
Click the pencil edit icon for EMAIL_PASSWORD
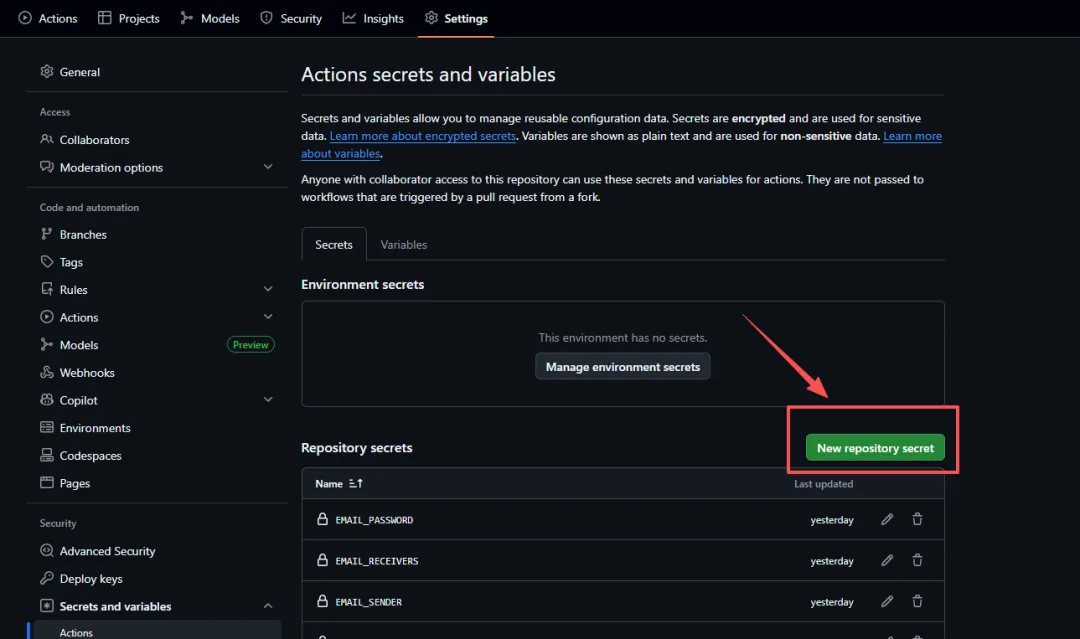pyautogui.click(x=887, y=520)
